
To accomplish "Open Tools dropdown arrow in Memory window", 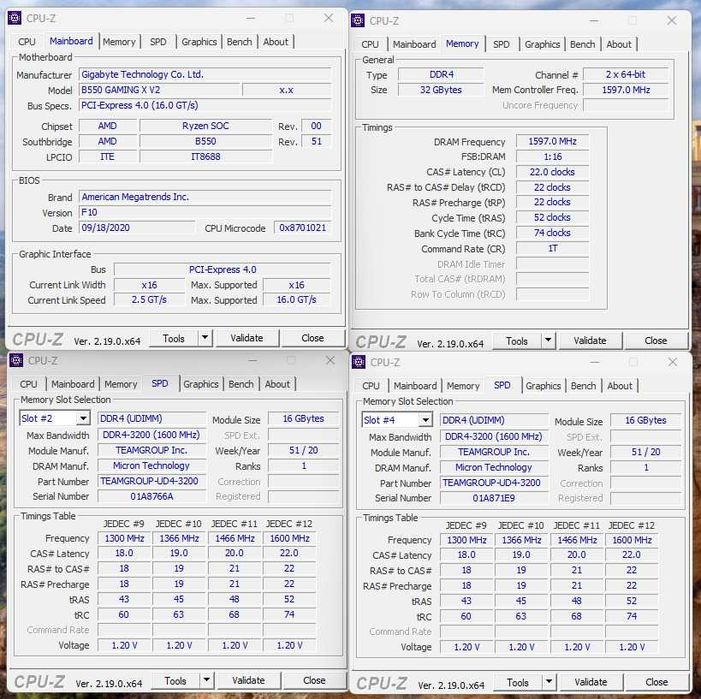I will click(548, 340).
